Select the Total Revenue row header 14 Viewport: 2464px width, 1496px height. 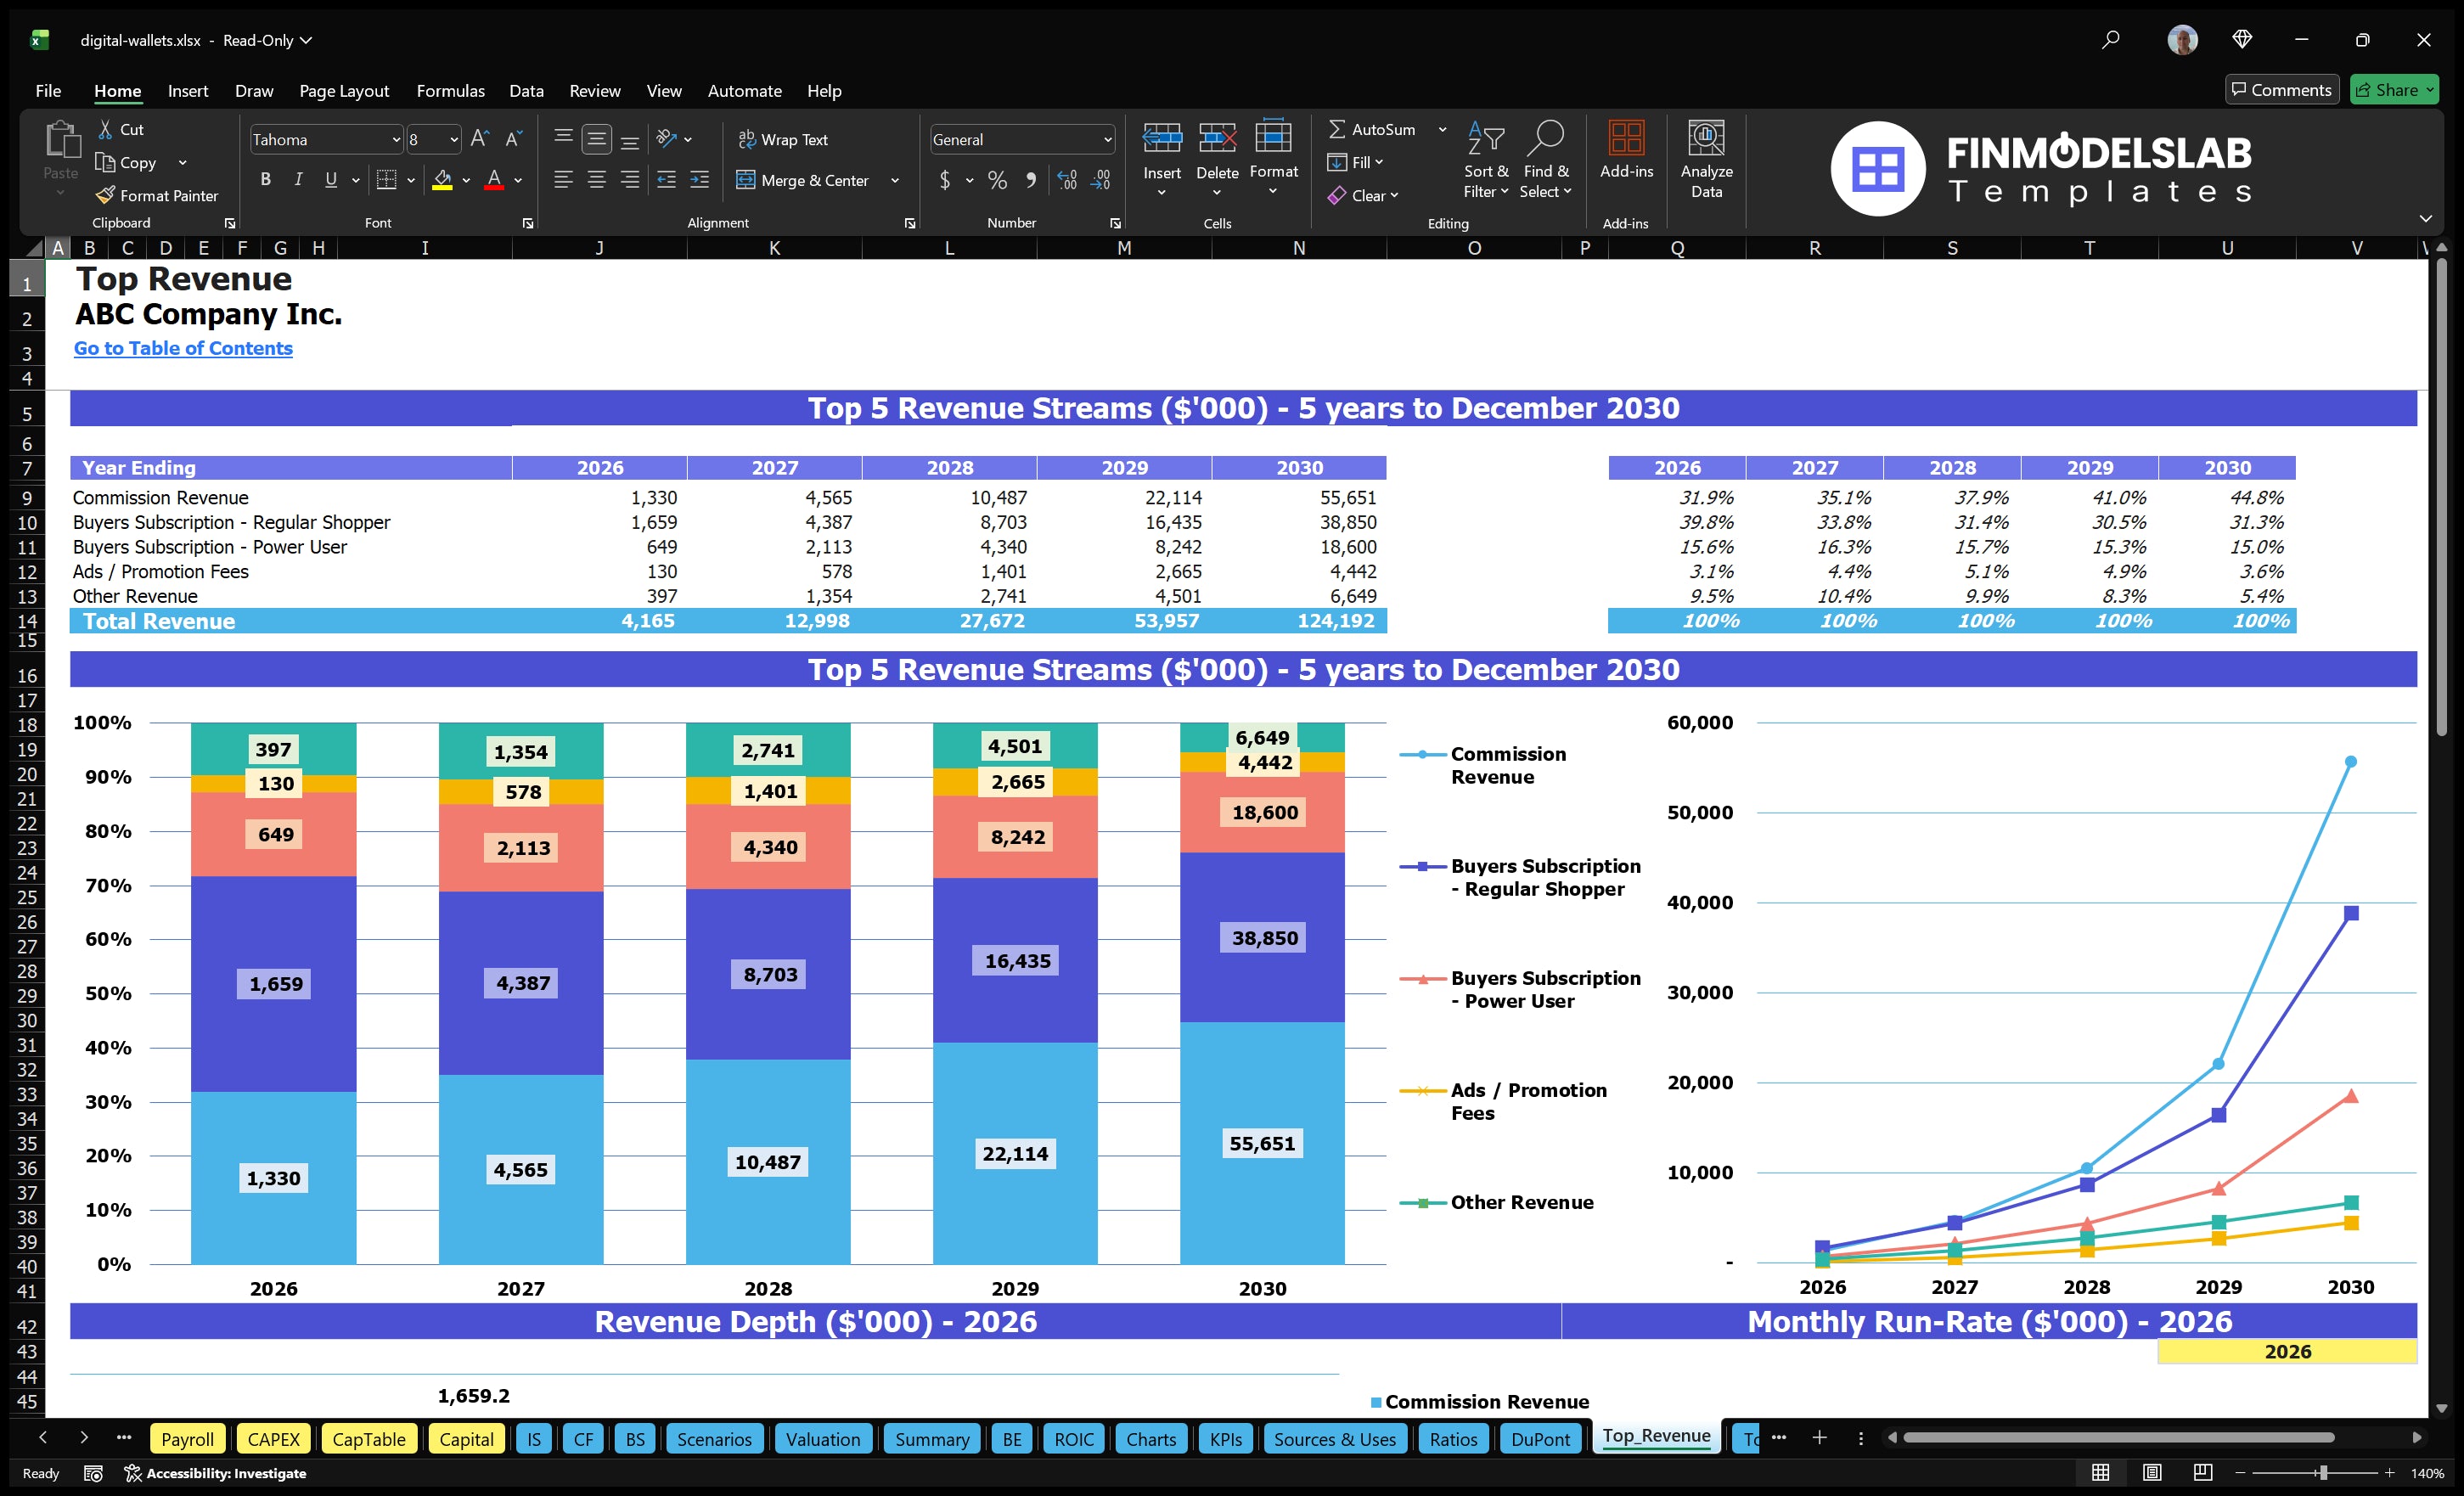click(x=26, y=621)
